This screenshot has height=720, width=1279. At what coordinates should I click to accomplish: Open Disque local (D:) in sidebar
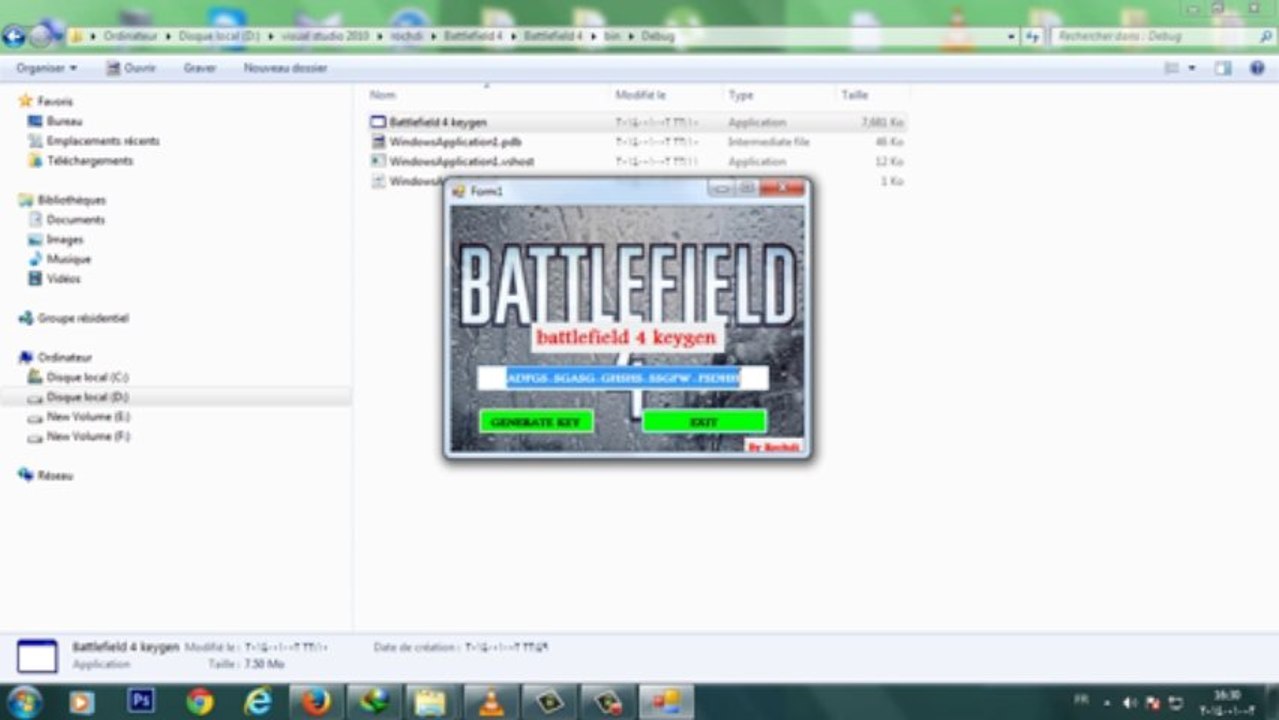point(88,397)
